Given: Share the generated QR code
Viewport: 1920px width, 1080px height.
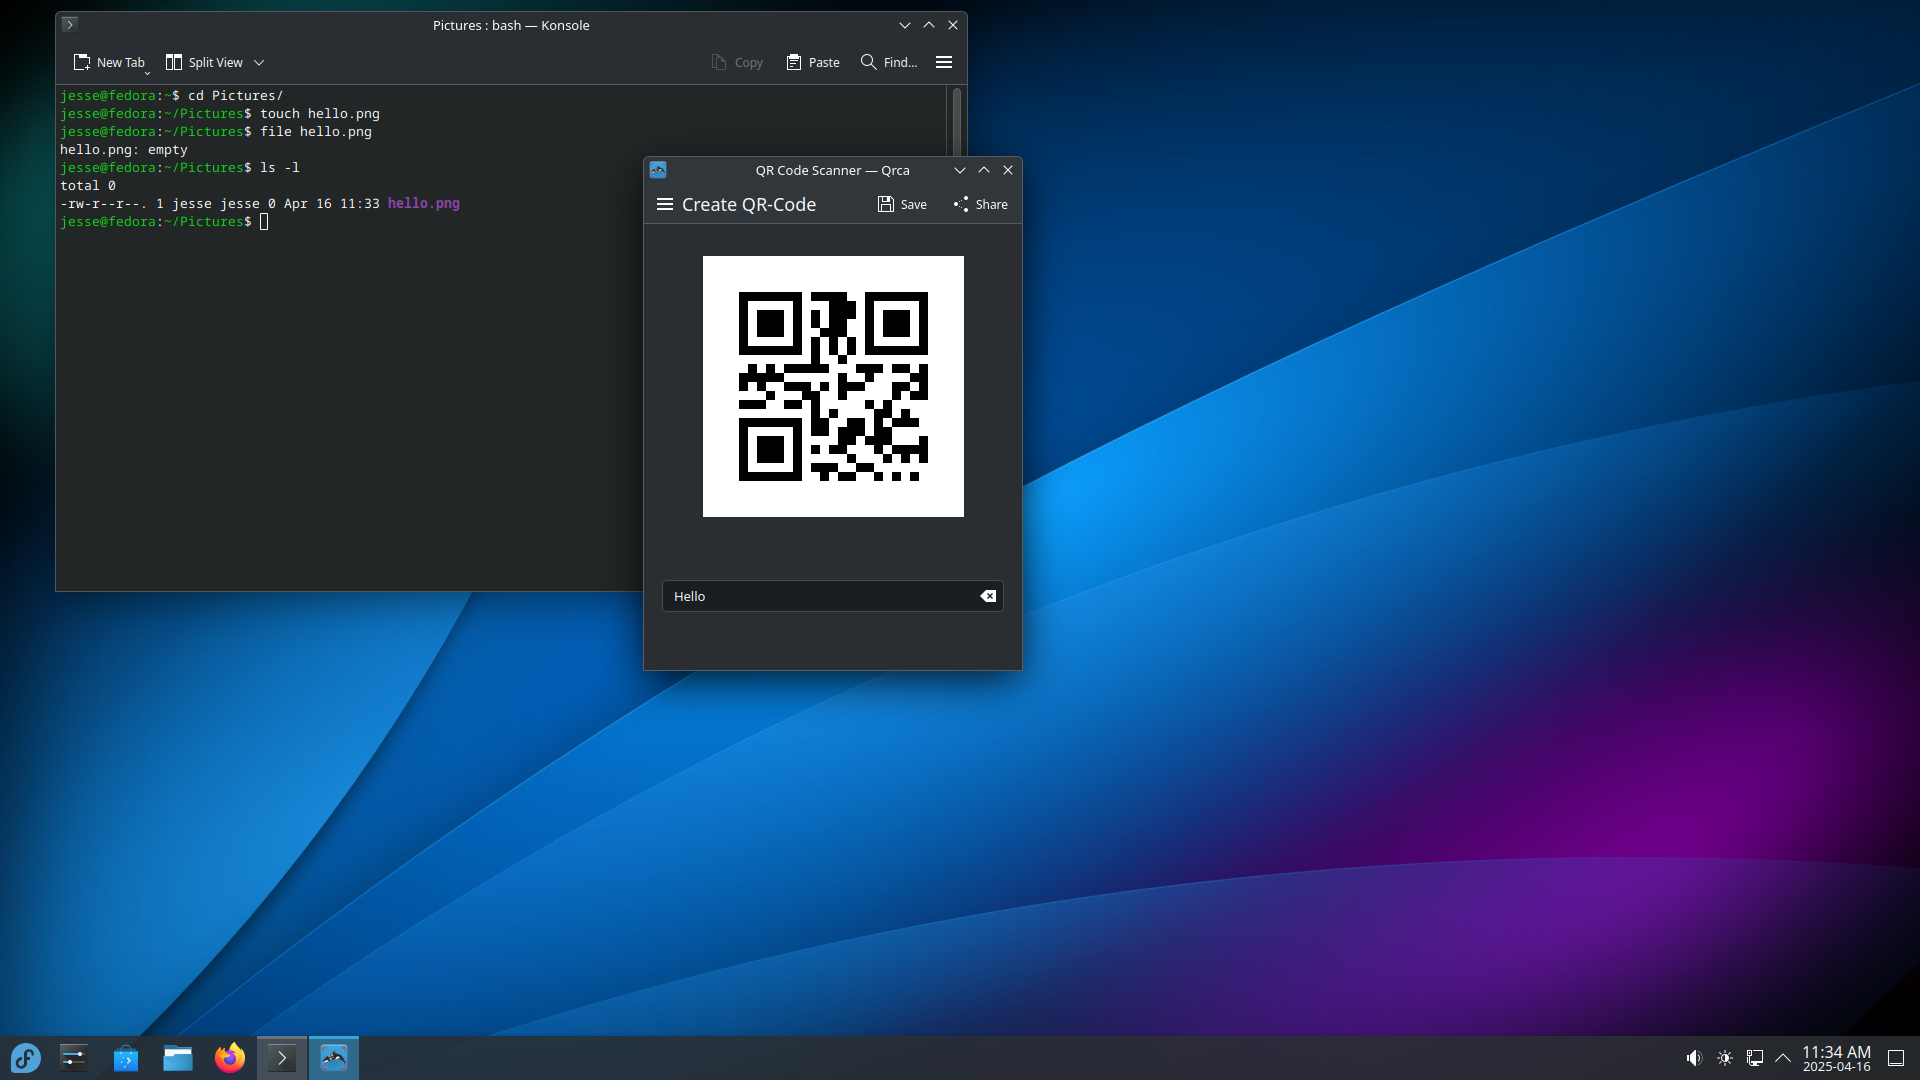Looking at the screenshot, I should (x=981, y=204).
